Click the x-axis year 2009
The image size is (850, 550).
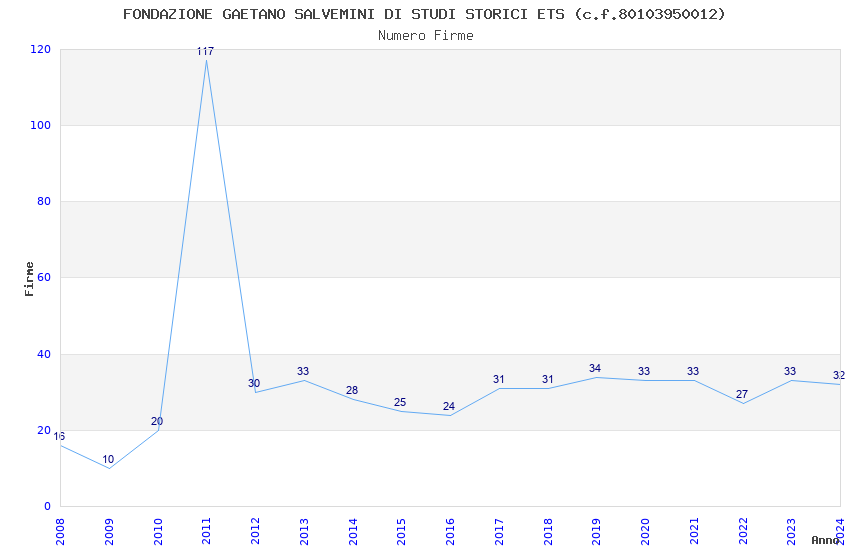click(109, 531)
